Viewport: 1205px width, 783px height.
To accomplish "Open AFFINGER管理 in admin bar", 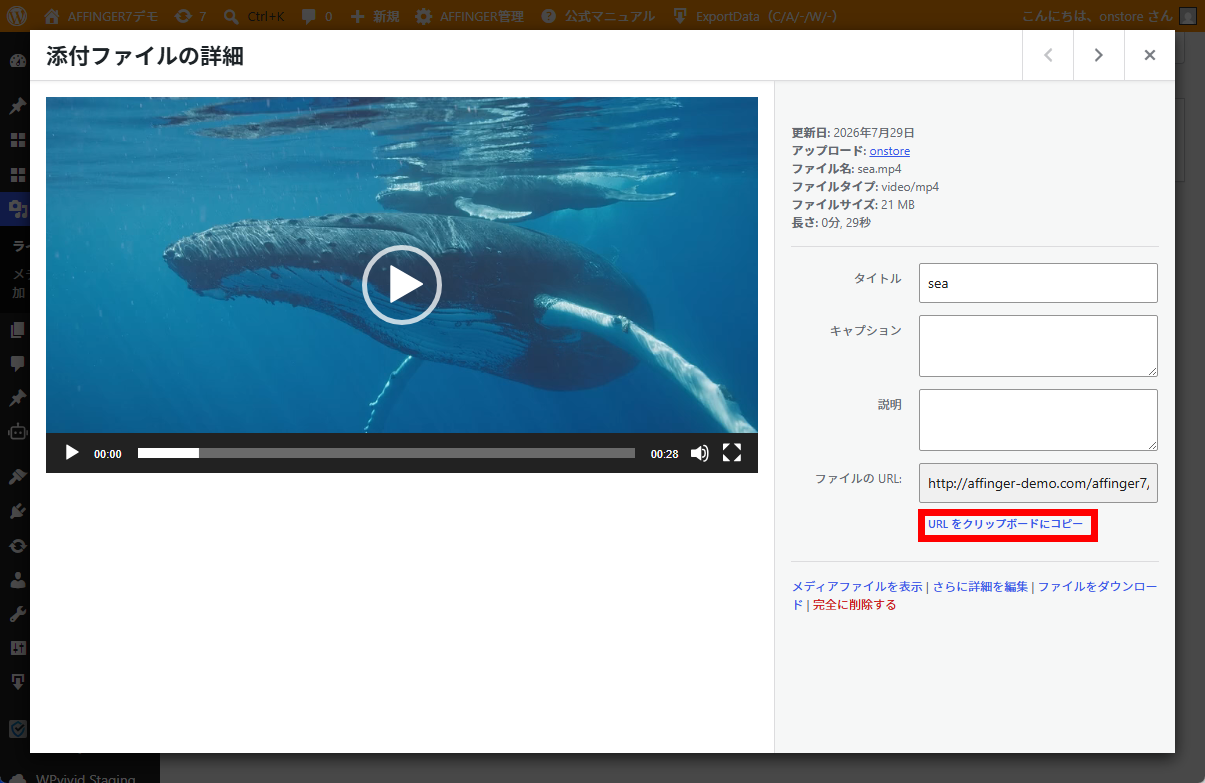I will coord(469,16).
